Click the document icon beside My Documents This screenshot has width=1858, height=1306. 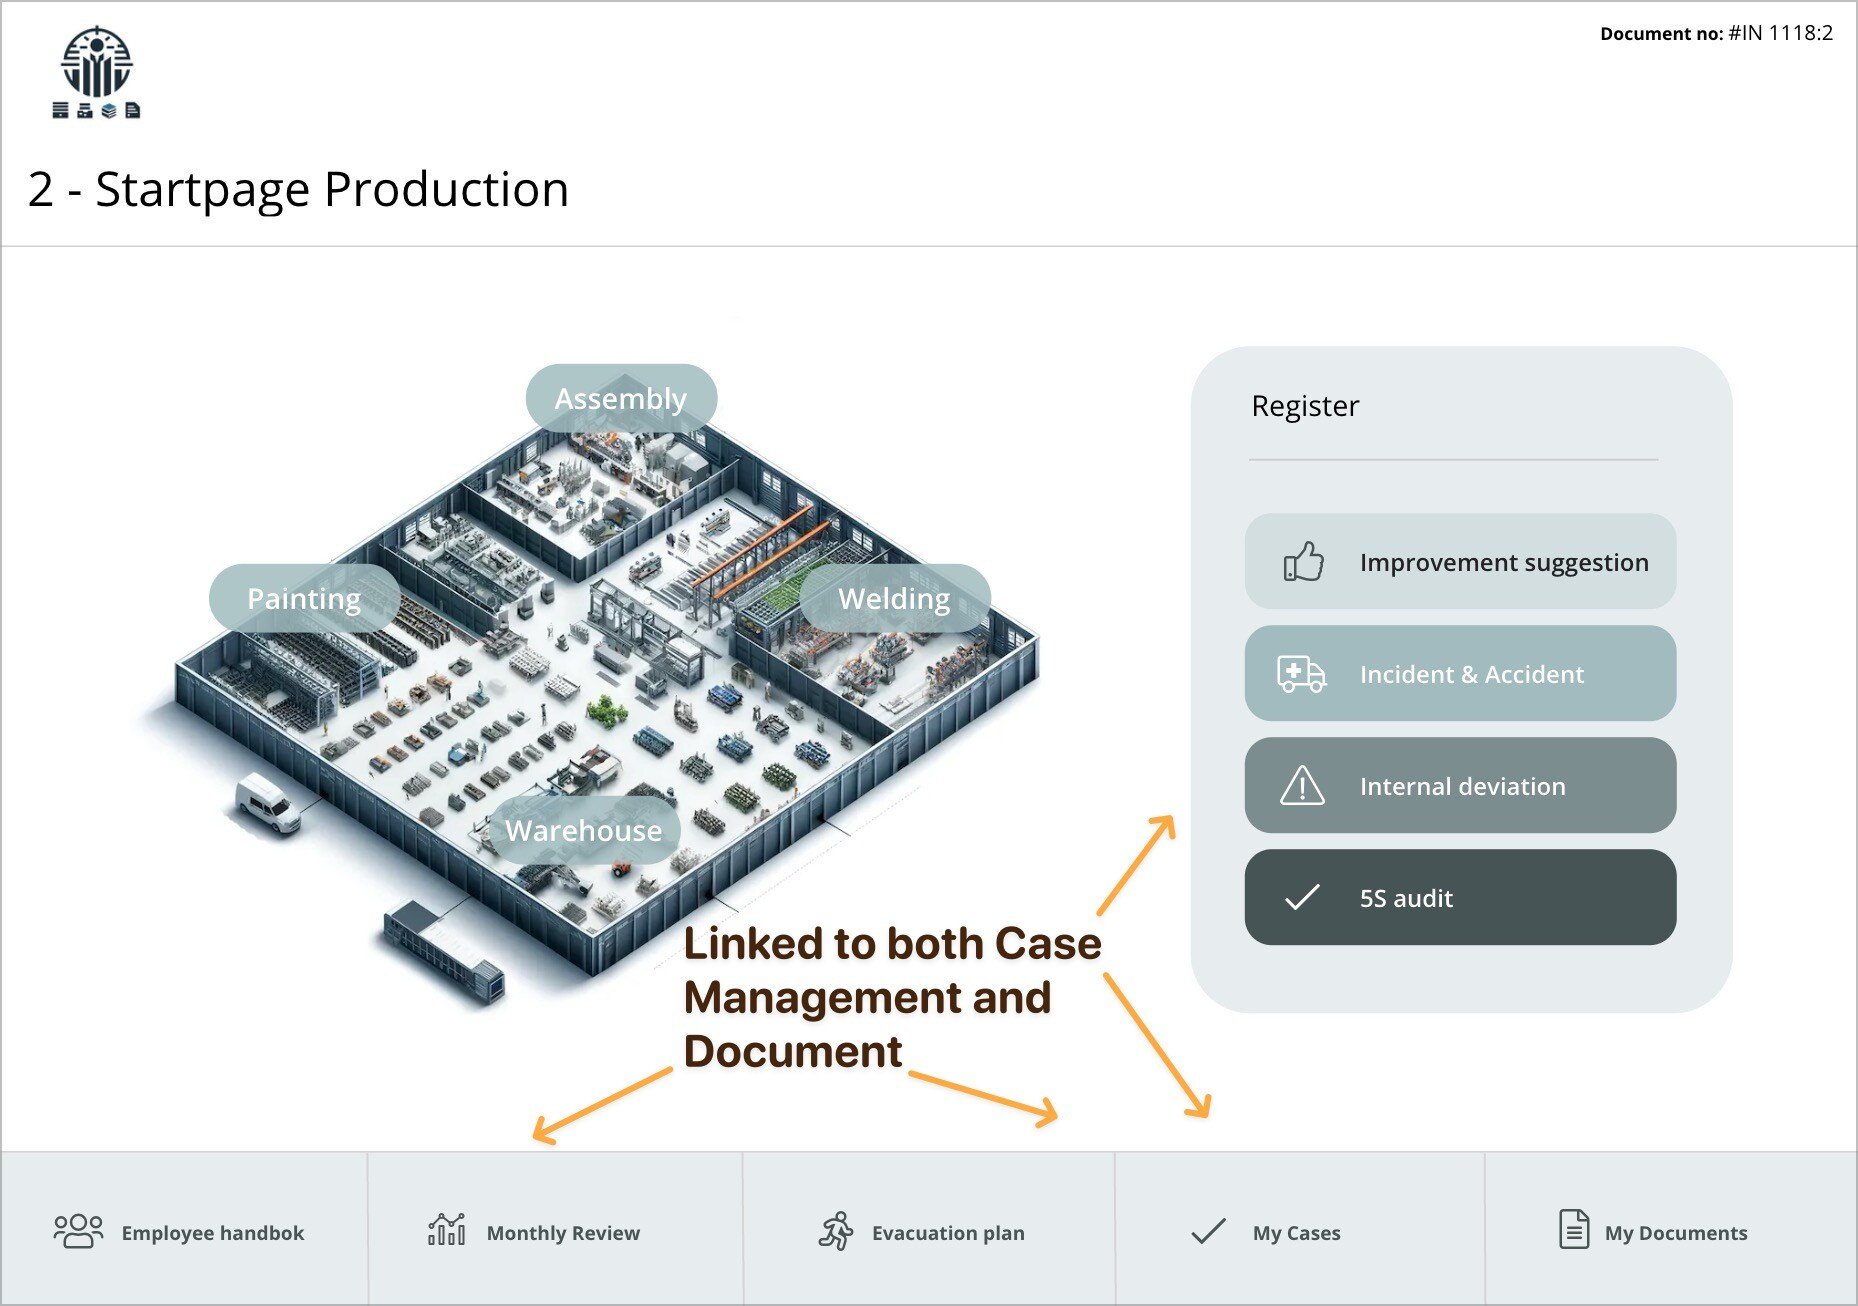(x=1574, y=1229)
